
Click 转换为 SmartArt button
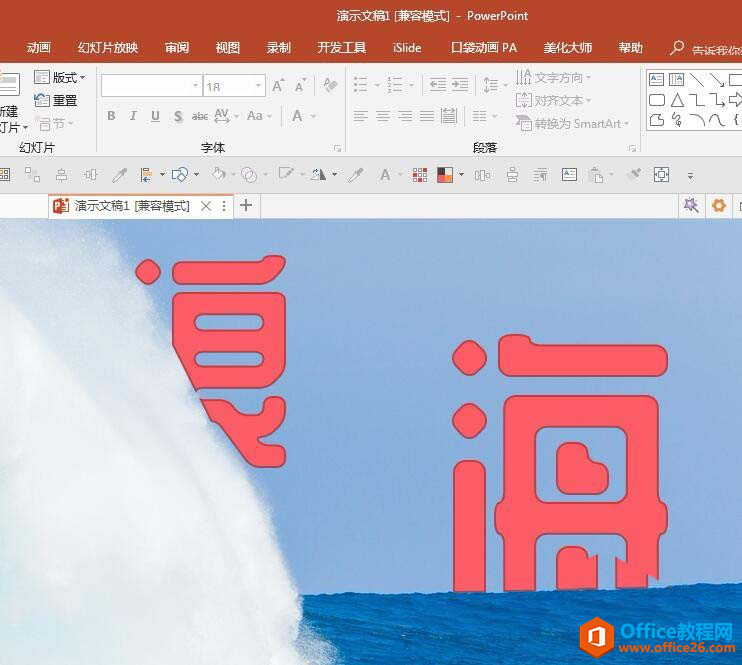(x=572, y=124)
